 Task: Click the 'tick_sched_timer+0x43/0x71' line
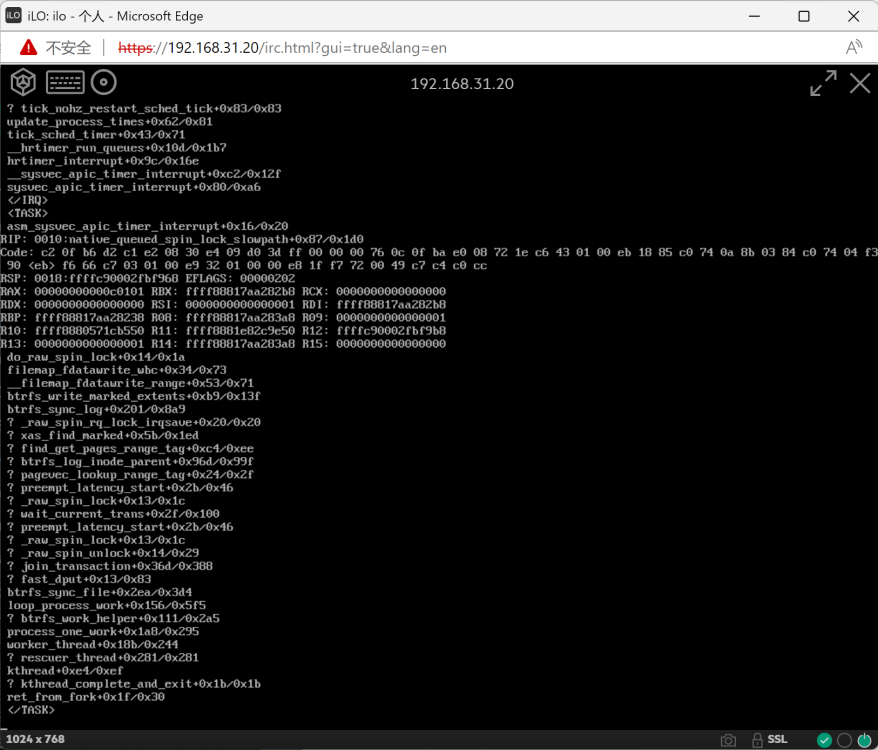tap(96, 135)
